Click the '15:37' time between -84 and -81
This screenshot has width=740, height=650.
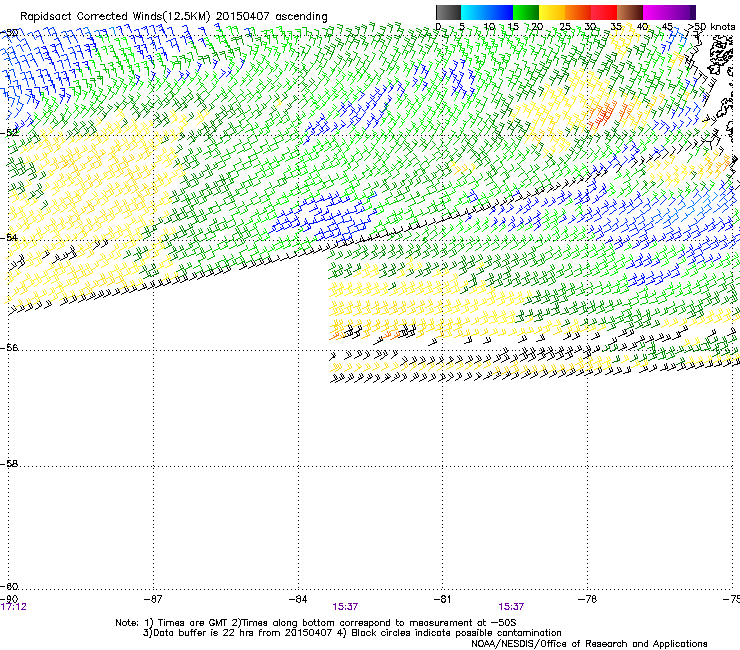click(x=345, y=607)
